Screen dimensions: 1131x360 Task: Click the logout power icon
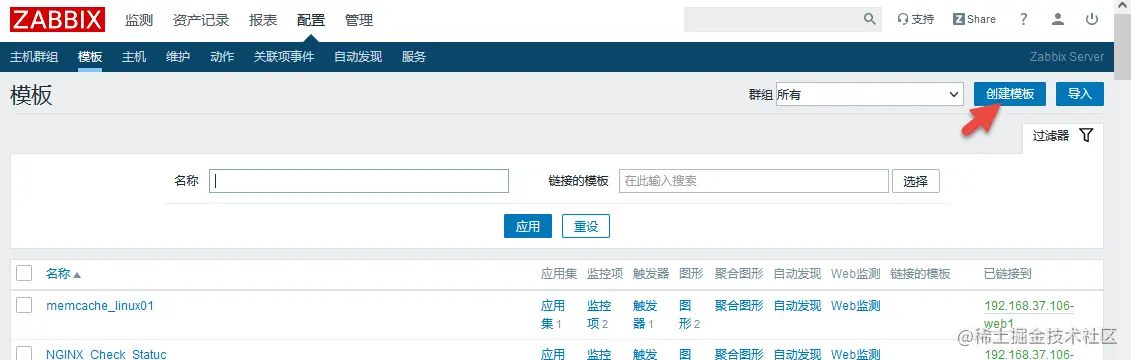tap(1092, 19)
